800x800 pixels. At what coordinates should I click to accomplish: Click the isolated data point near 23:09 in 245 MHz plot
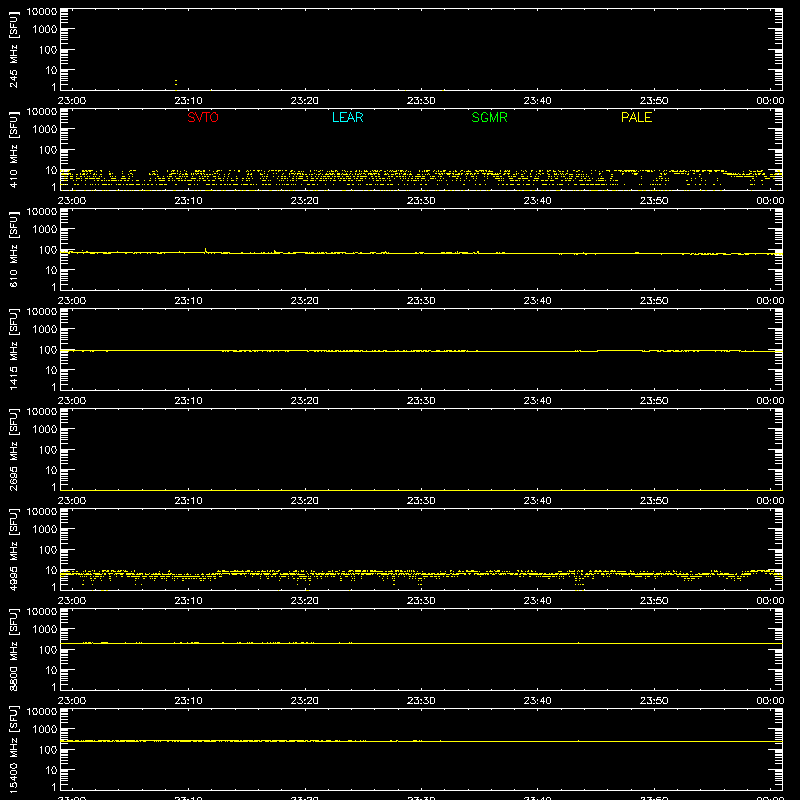pyautogui.click(x=176, y=82)
